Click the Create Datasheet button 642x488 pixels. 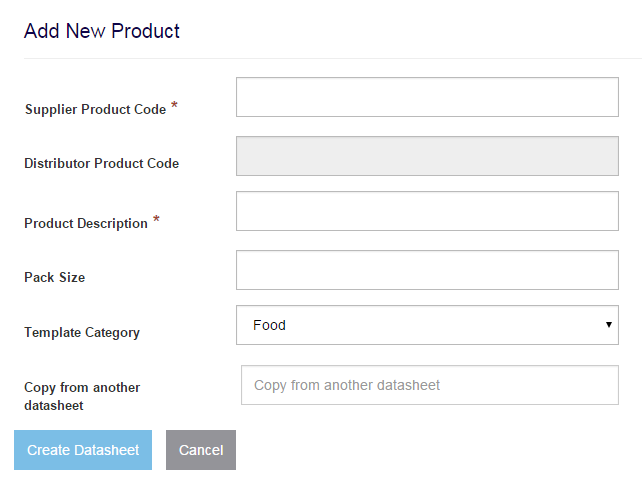83,450
